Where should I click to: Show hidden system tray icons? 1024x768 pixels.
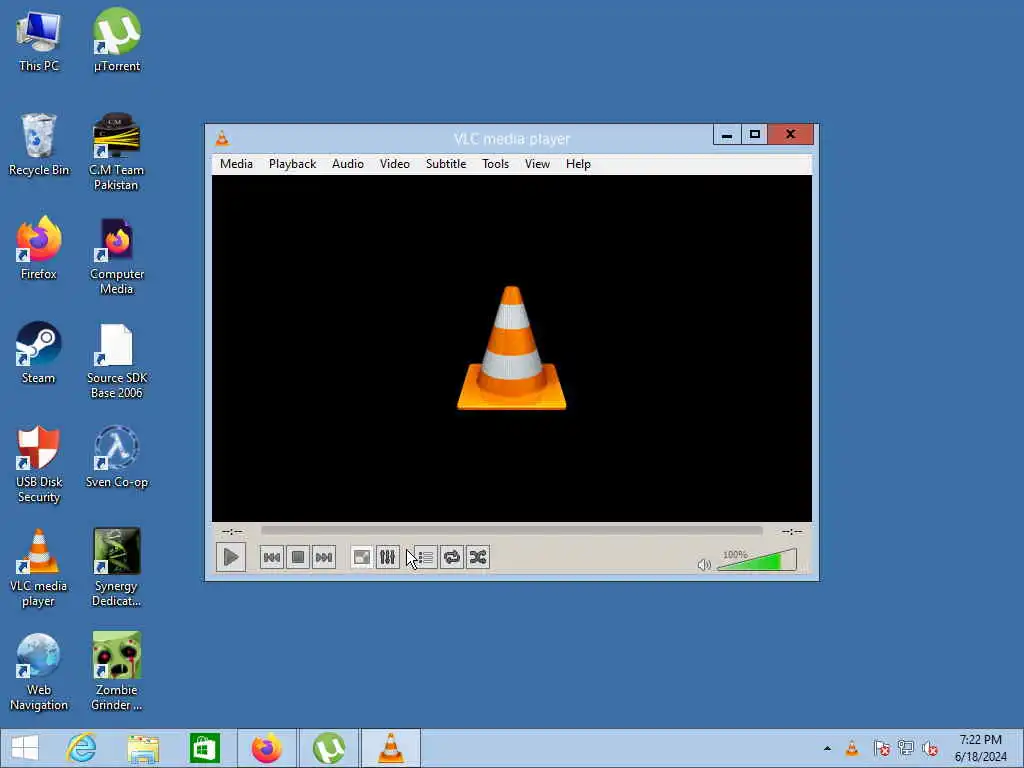click(x=827, y=748)
